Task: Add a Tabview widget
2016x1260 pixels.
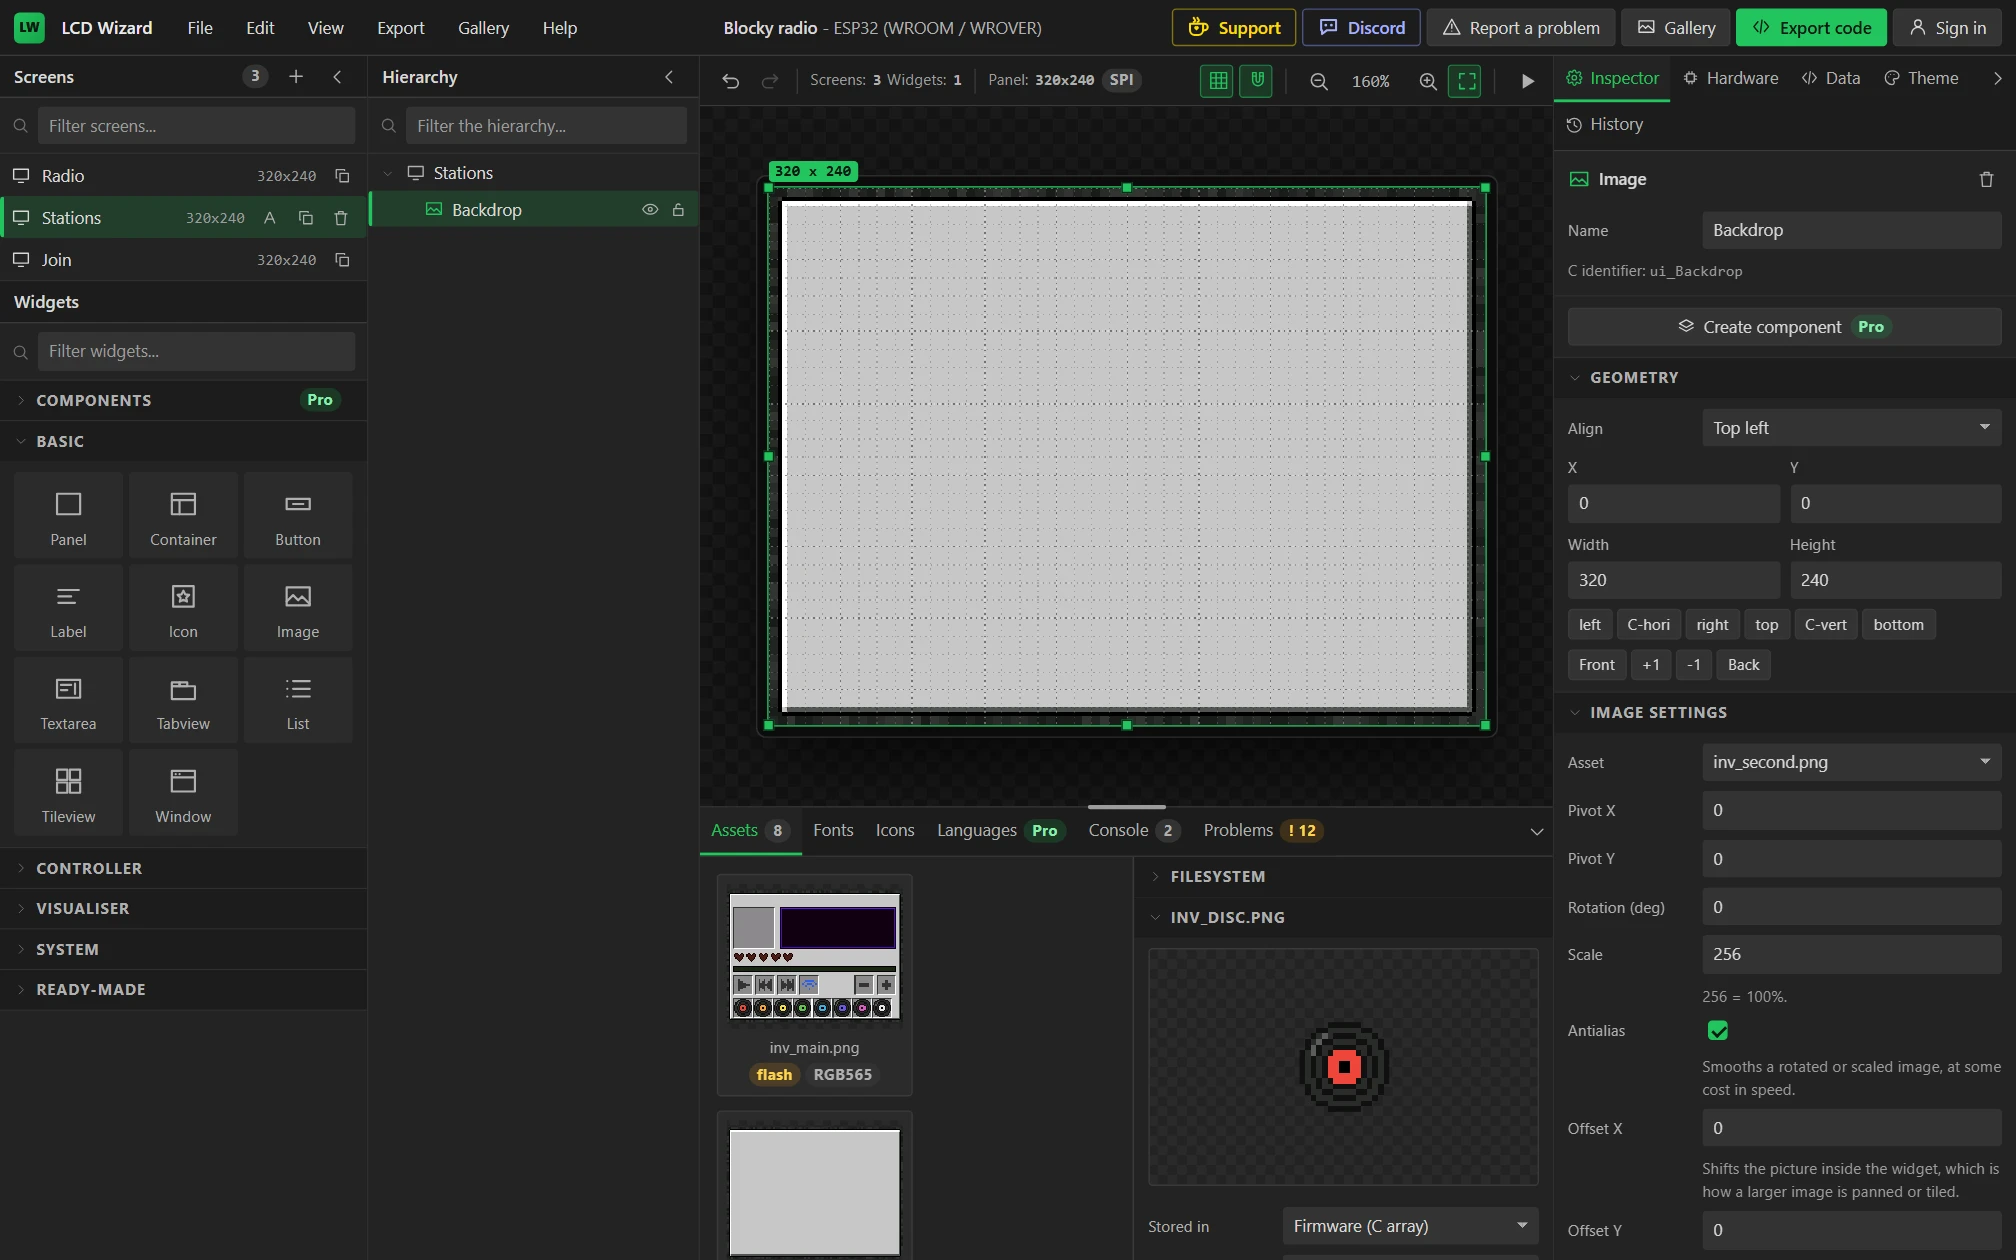Action: pyautogui.click(x=183, y=699)
